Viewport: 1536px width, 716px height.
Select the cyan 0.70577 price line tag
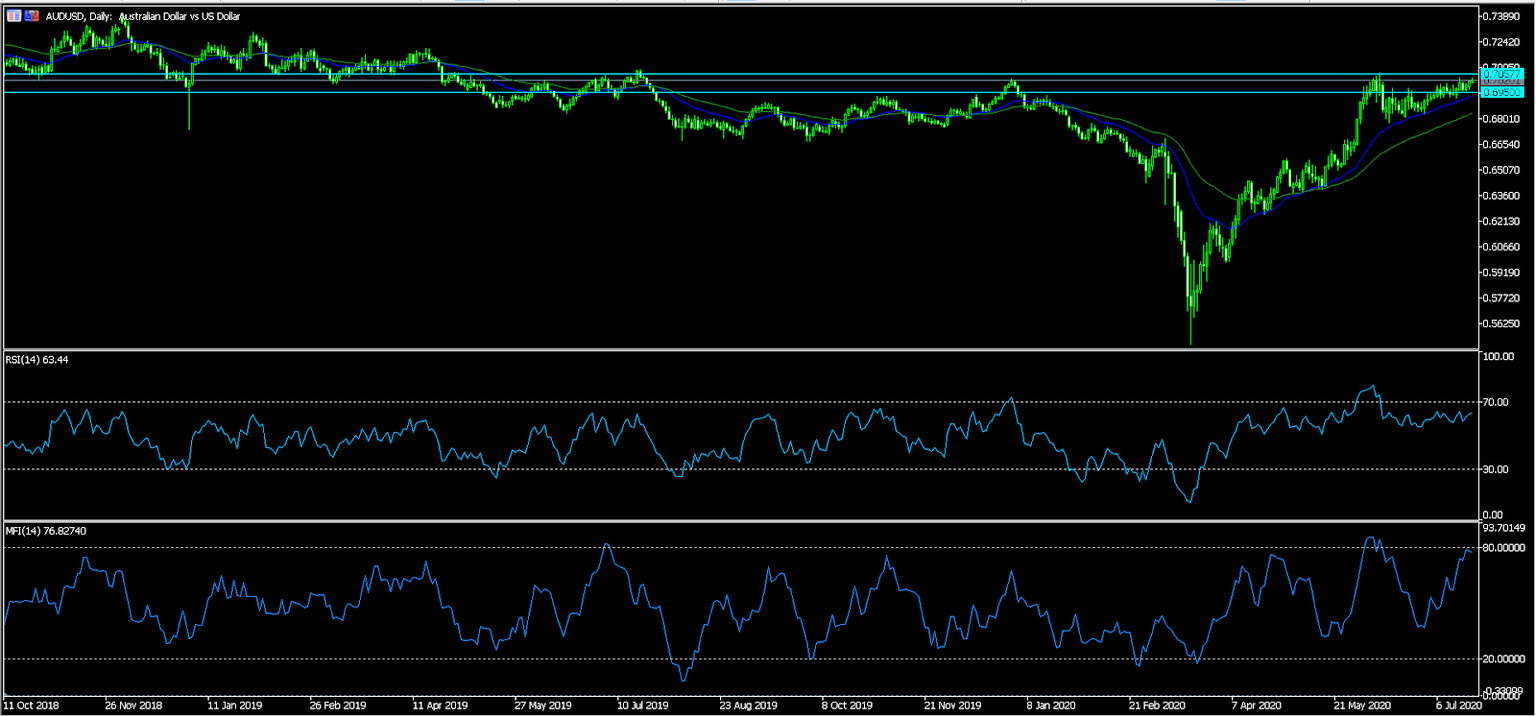coord(1502,74)
